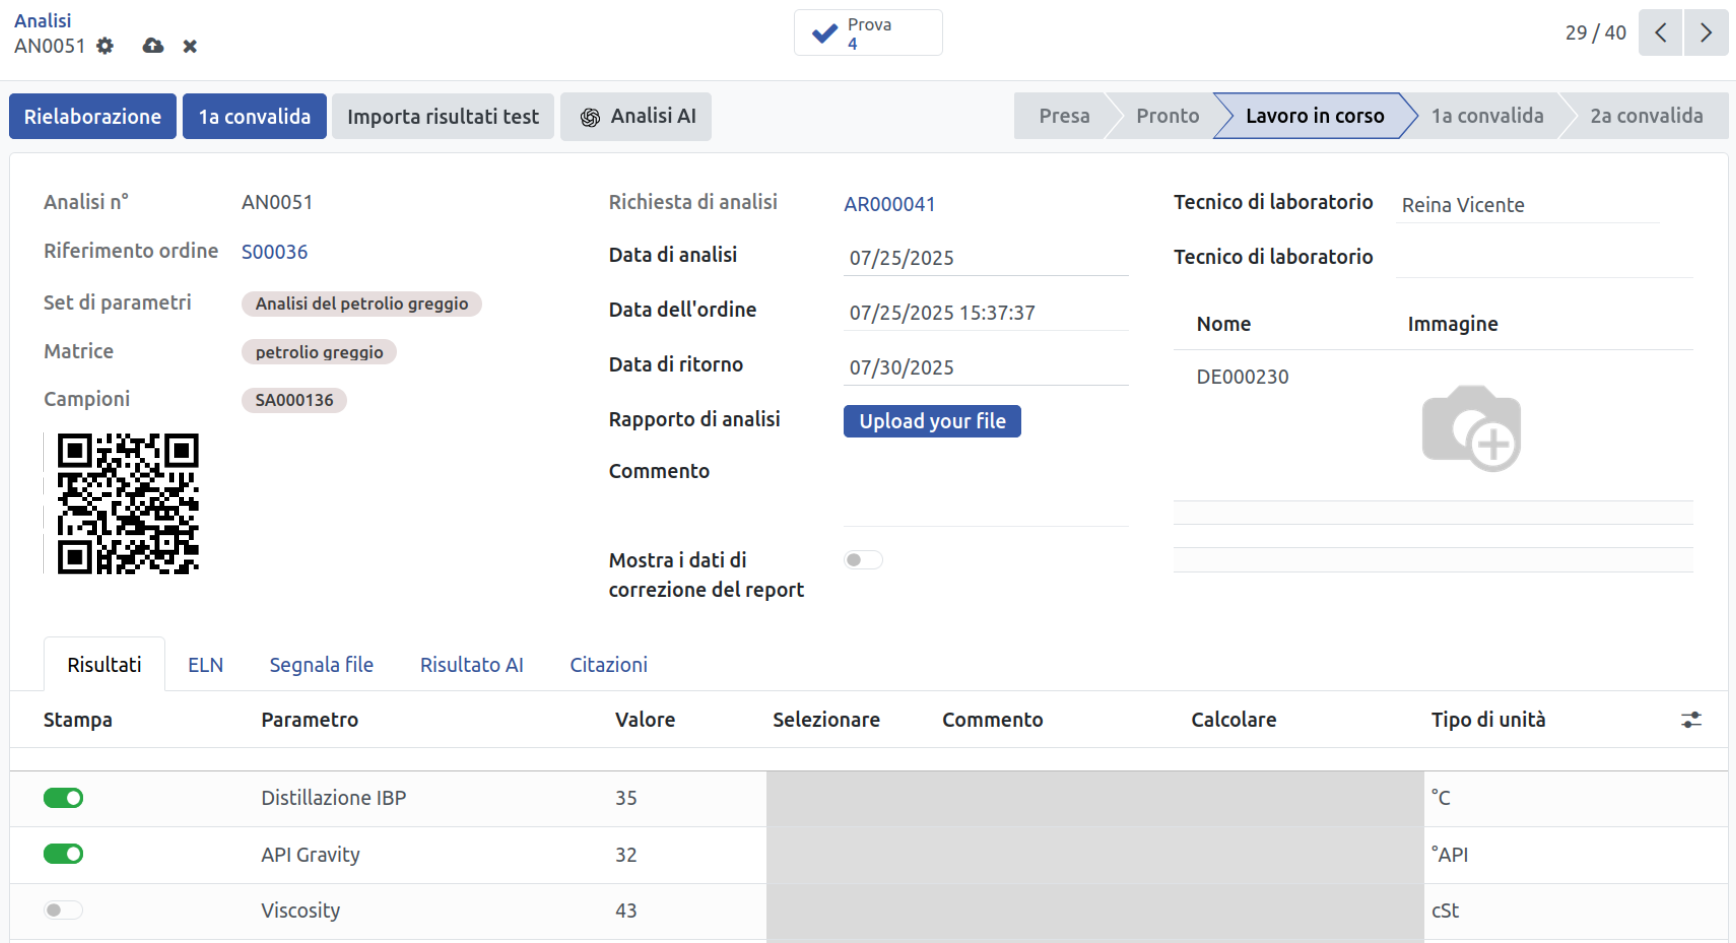Select the 1a convalida status stage

(x=1486, y=116)
